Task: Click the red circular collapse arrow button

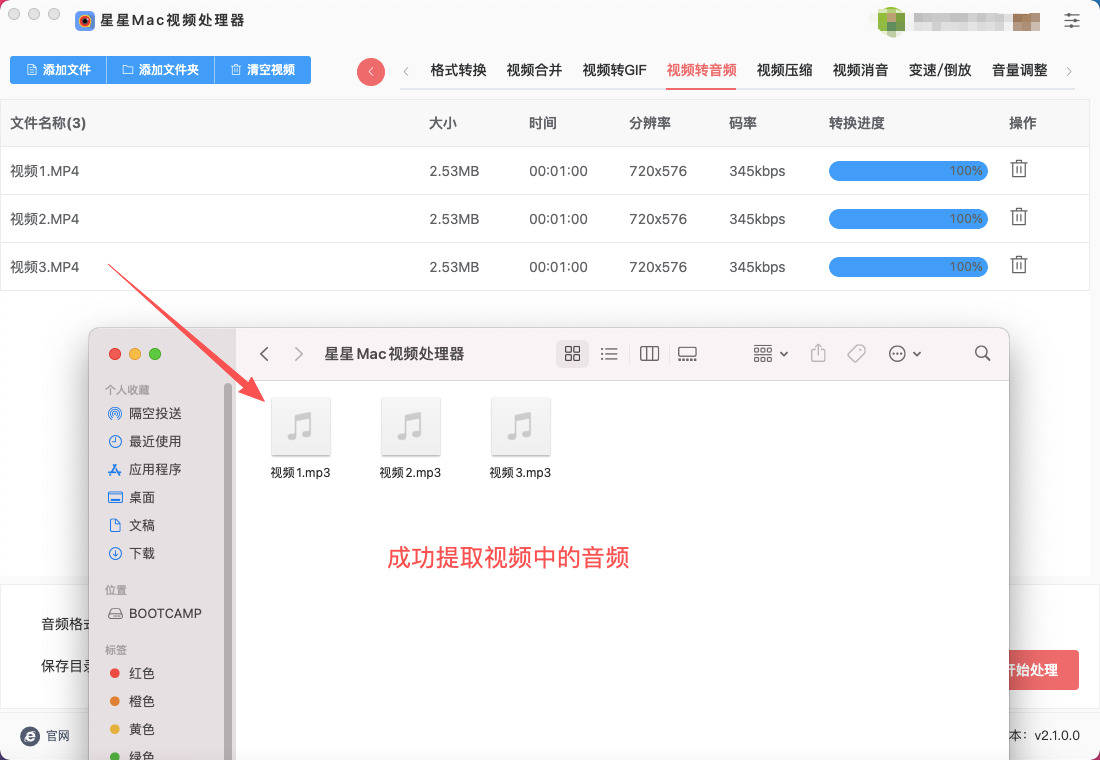Action: [x=371, y=71]
